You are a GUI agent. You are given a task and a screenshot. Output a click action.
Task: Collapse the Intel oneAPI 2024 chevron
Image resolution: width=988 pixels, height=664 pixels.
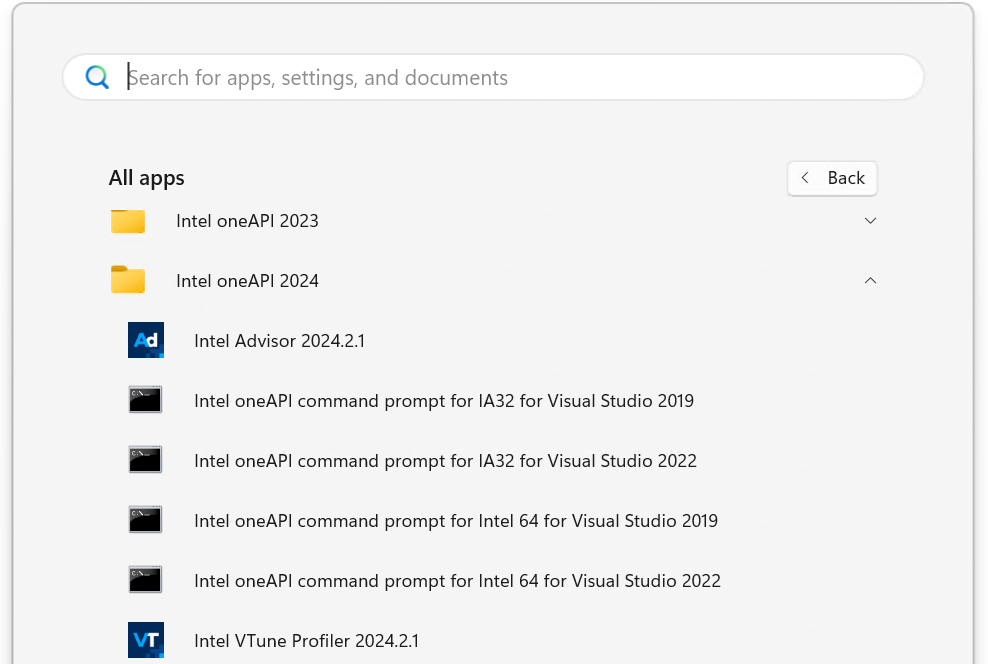(870, 281)
